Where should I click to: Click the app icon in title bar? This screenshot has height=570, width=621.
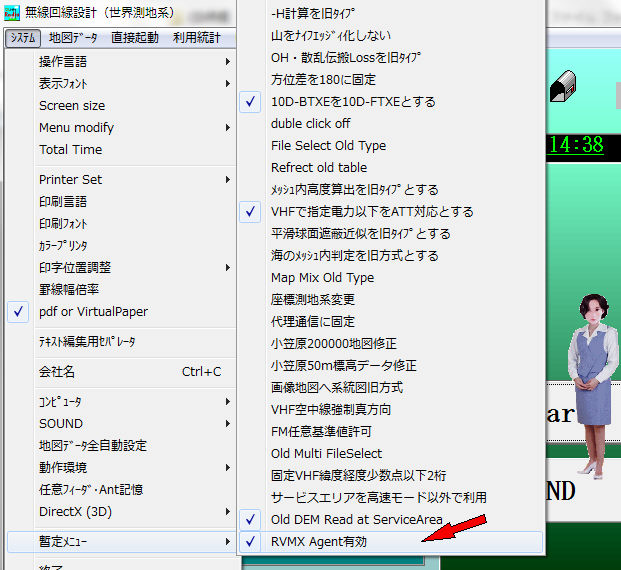(13, 14)
